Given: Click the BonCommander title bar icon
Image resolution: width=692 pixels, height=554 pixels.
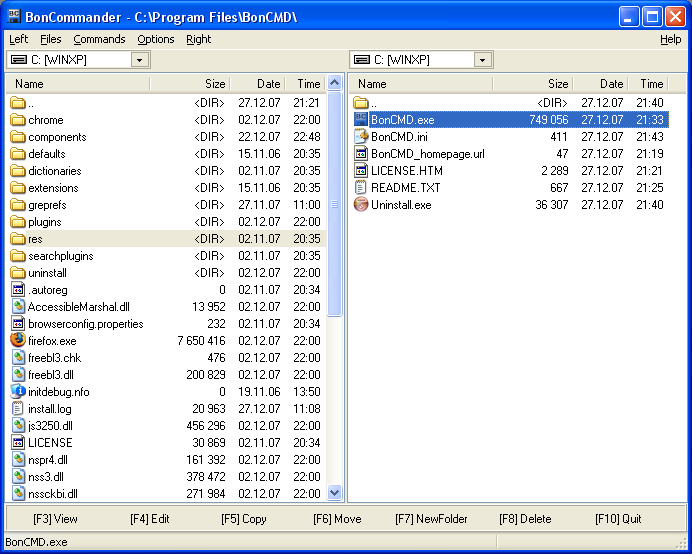Looking at the screenshot, I should click(14, 16).
